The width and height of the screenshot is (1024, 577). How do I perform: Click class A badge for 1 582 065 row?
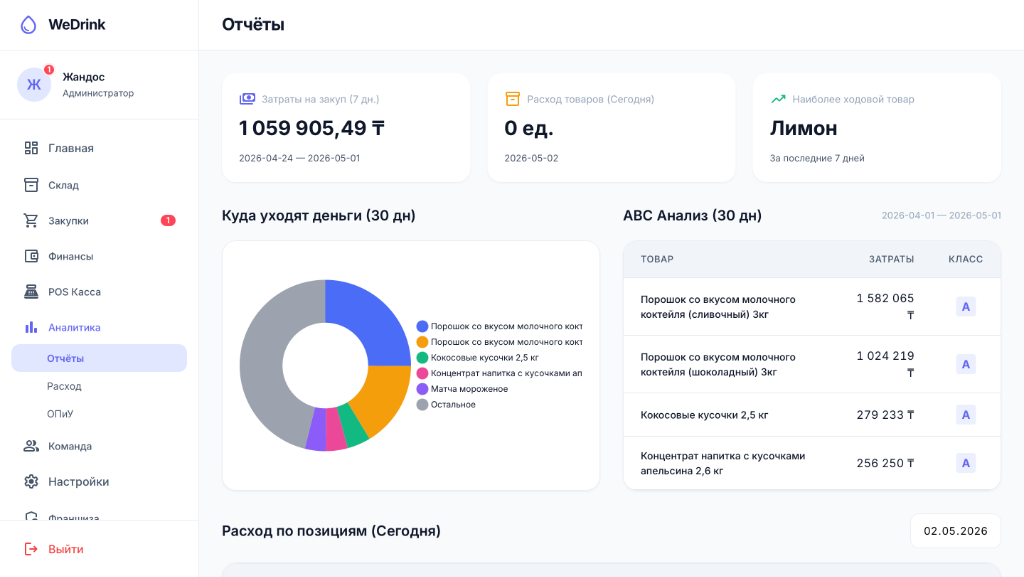965,307
